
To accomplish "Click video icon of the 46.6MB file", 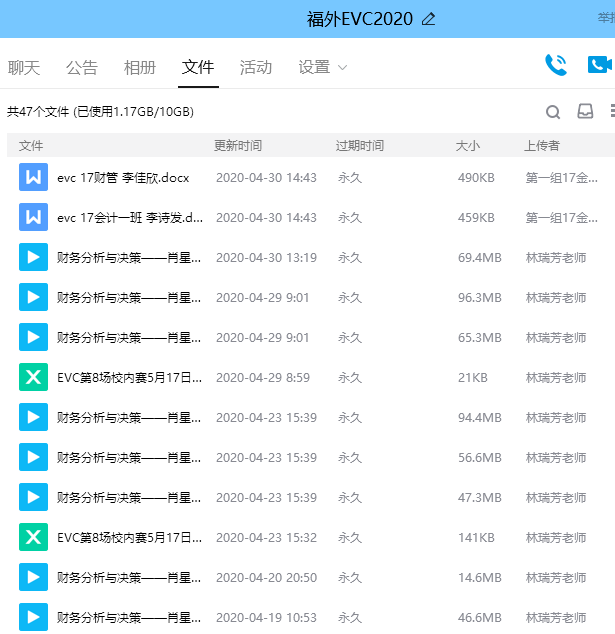I will [x=34, y=617].
